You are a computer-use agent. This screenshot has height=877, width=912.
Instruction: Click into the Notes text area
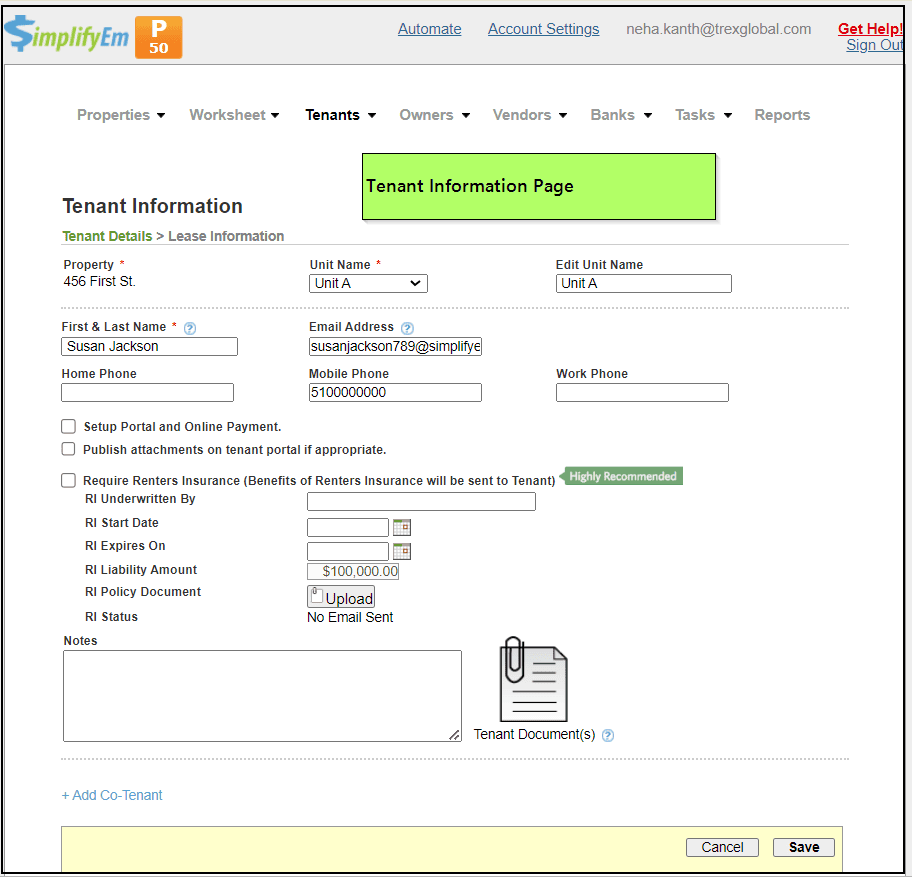(262, 696)
